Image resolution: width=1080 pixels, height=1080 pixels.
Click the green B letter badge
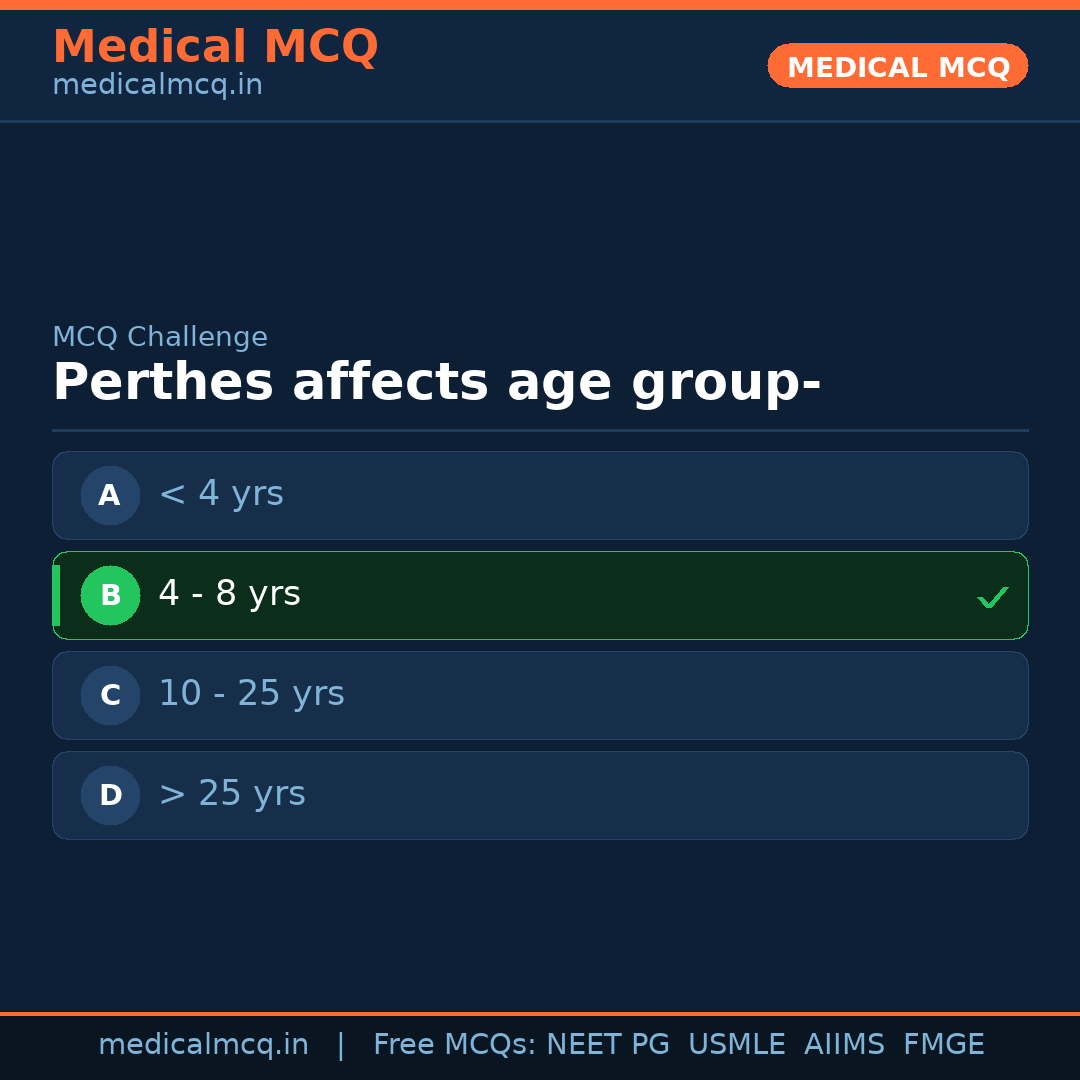(110, 595)
